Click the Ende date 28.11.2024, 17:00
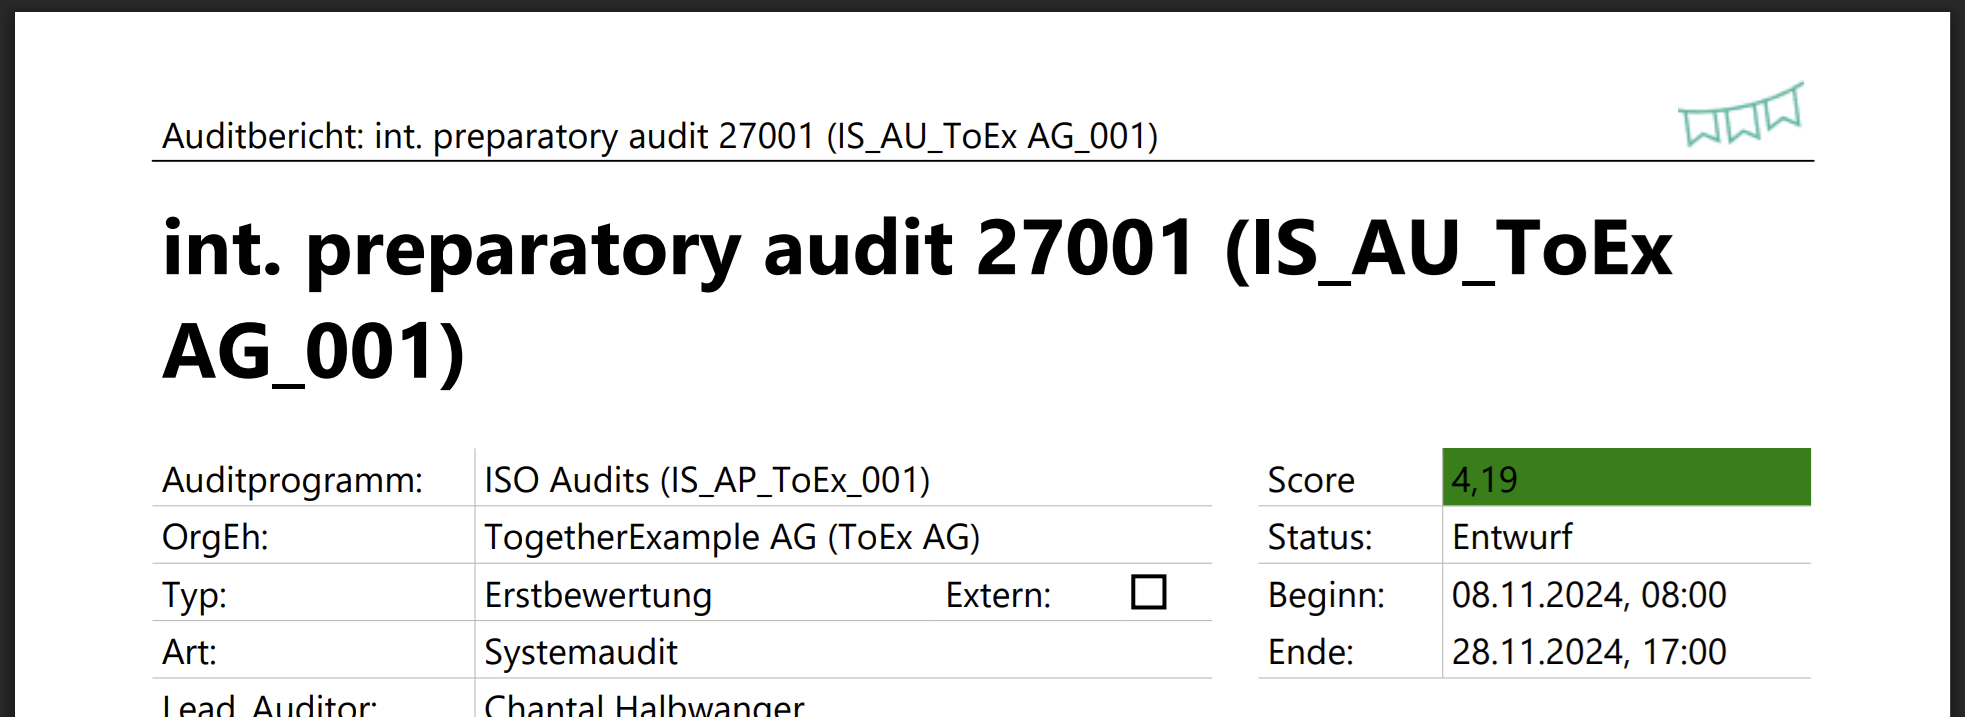The height and width of the screenshot is (717, 1965). click(x=1588, y=652)
